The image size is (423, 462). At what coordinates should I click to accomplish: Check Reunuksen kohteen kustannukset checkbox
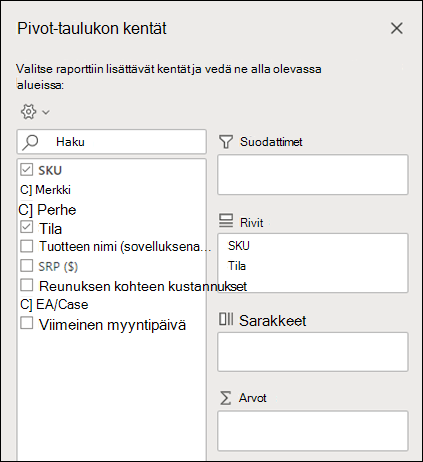click(x=26, y=286)
